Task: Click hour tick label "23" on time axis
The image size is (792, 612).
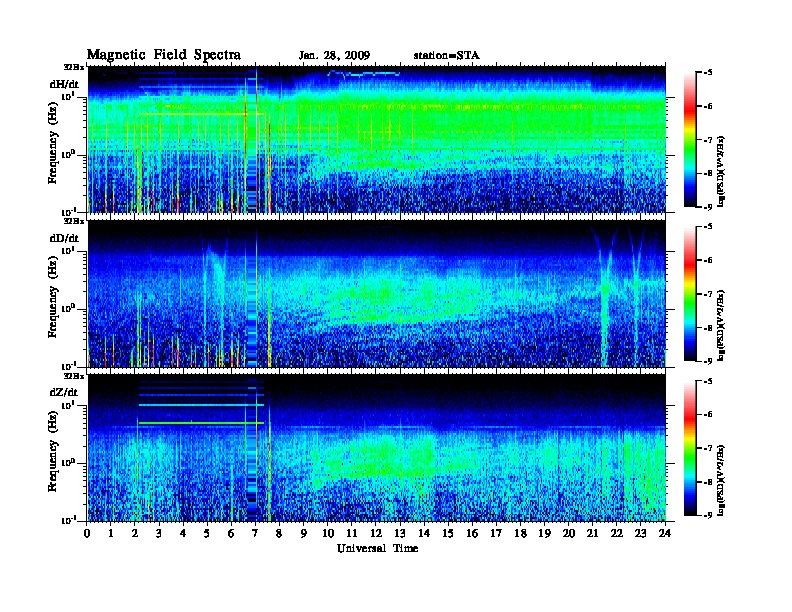Action: (x=640, y=533)
